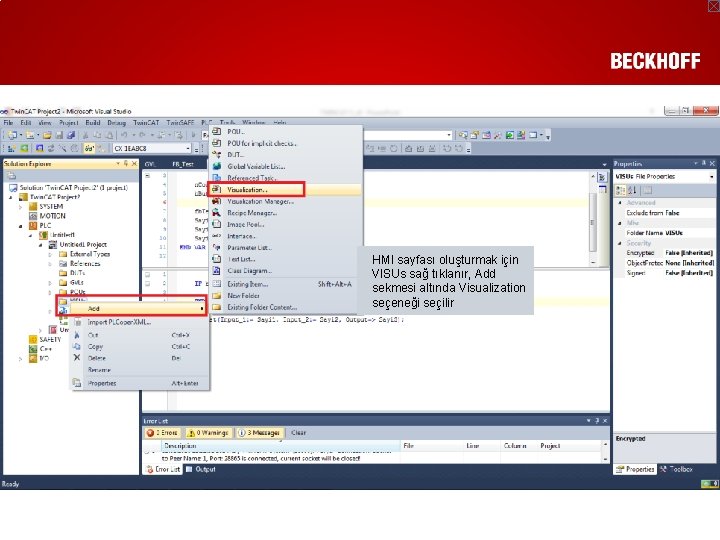Image resolution: width=720 pixels, height=540 pixels.
Task: Click the Clear button in Error List
Action: [x=298, y=433]
